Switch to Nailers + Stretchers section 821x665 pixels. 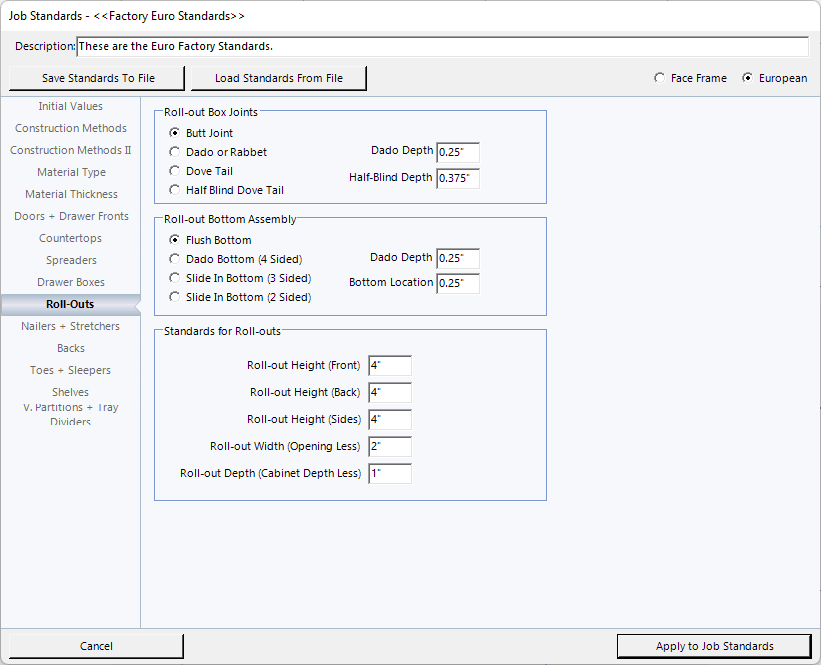click(71, 326)
